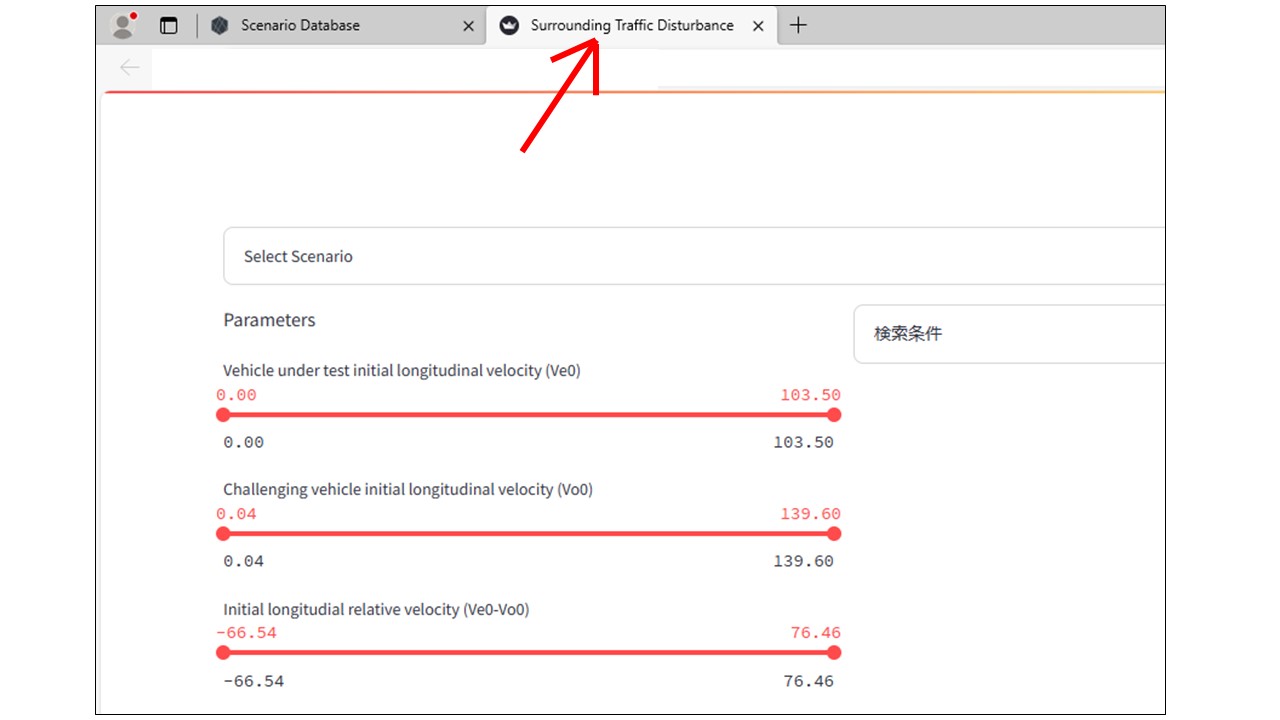Image resolution: width=1280 pixels, height=720 pixels.
Task: Close the Surrounding Traffic Disturbance tab
Action: (758, 26)
